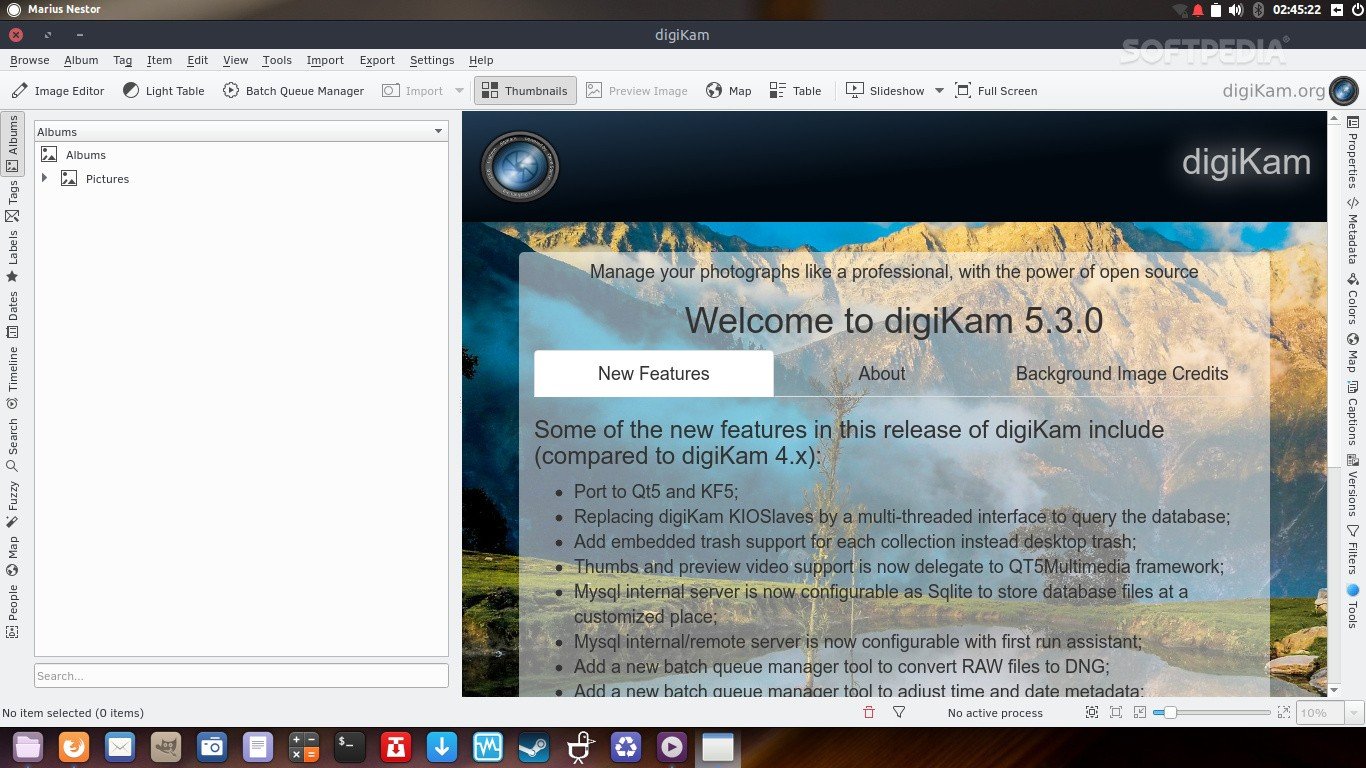Open the Slideshow dropdown arrow
This screenshot has height=768, width=1366.
point(939,91)
